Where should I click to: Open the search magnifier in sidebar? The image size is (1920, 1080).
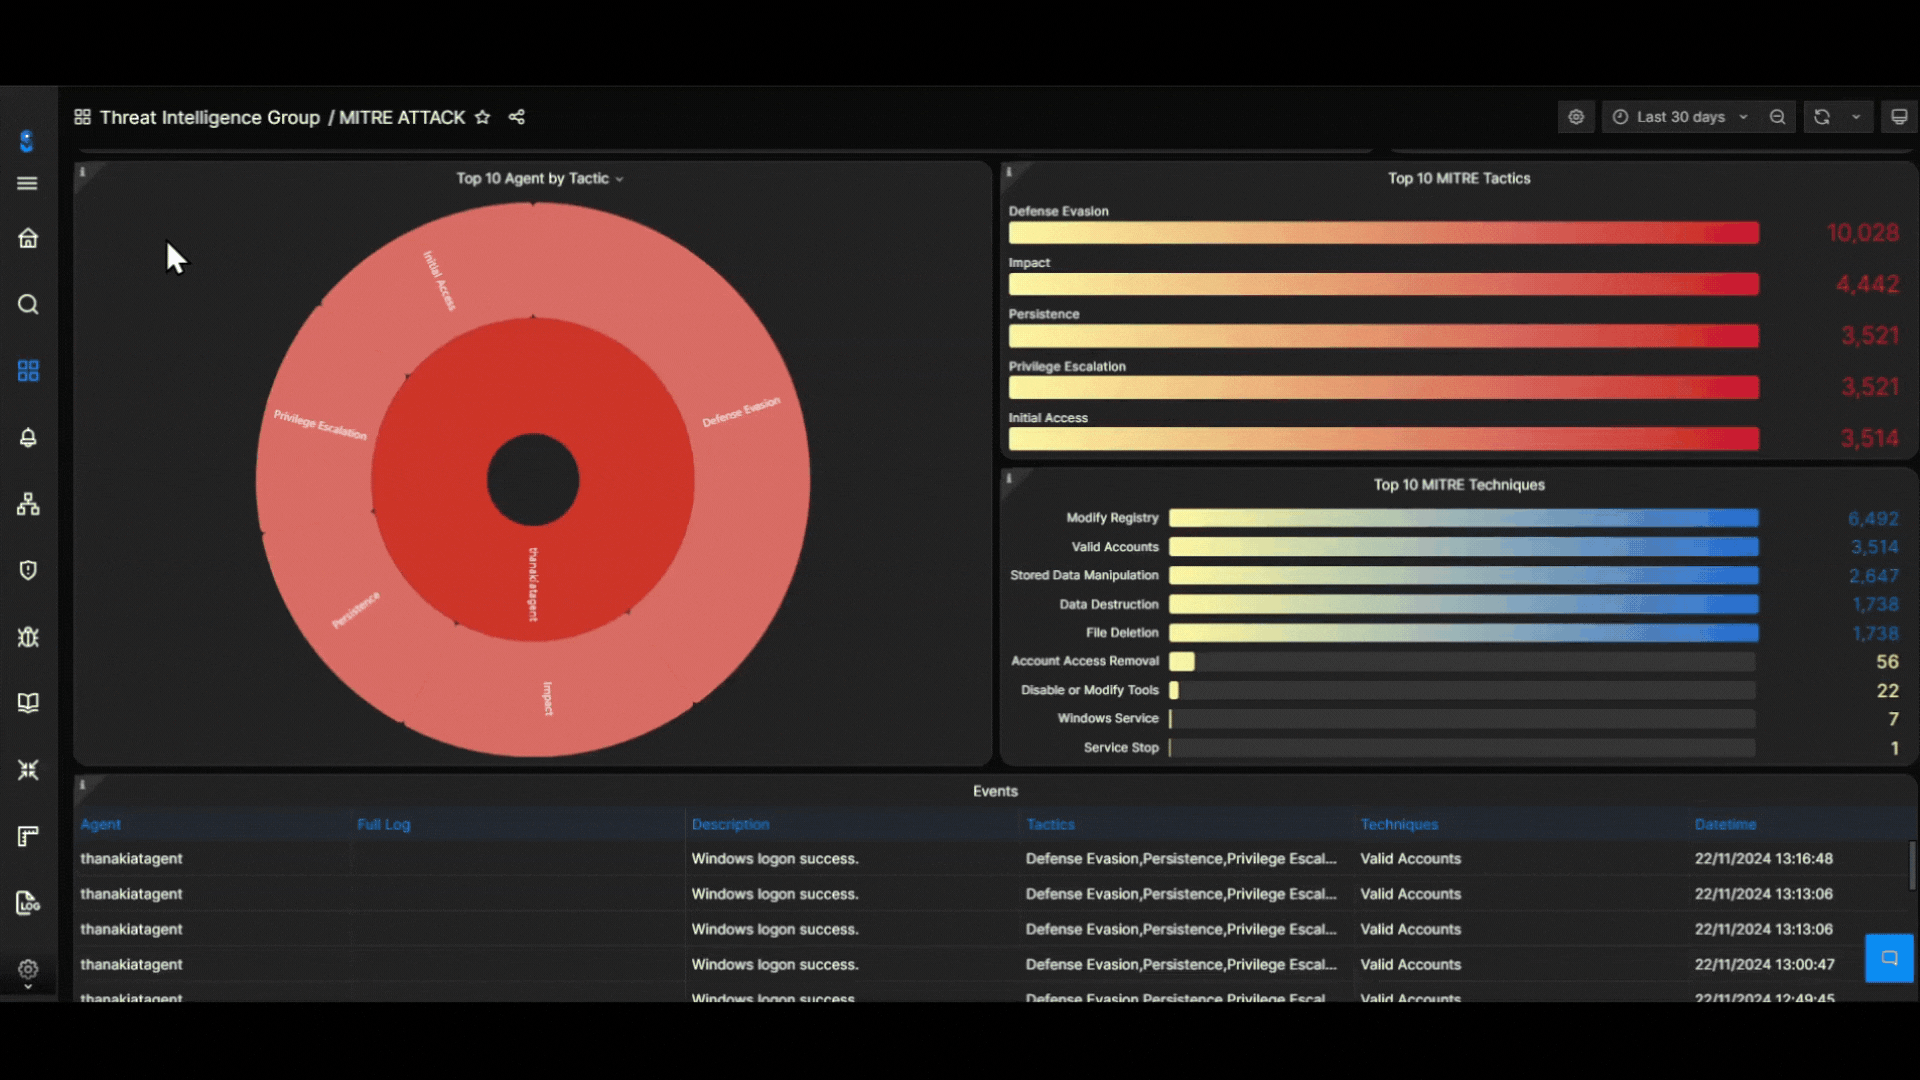click(x=28, y=304)
